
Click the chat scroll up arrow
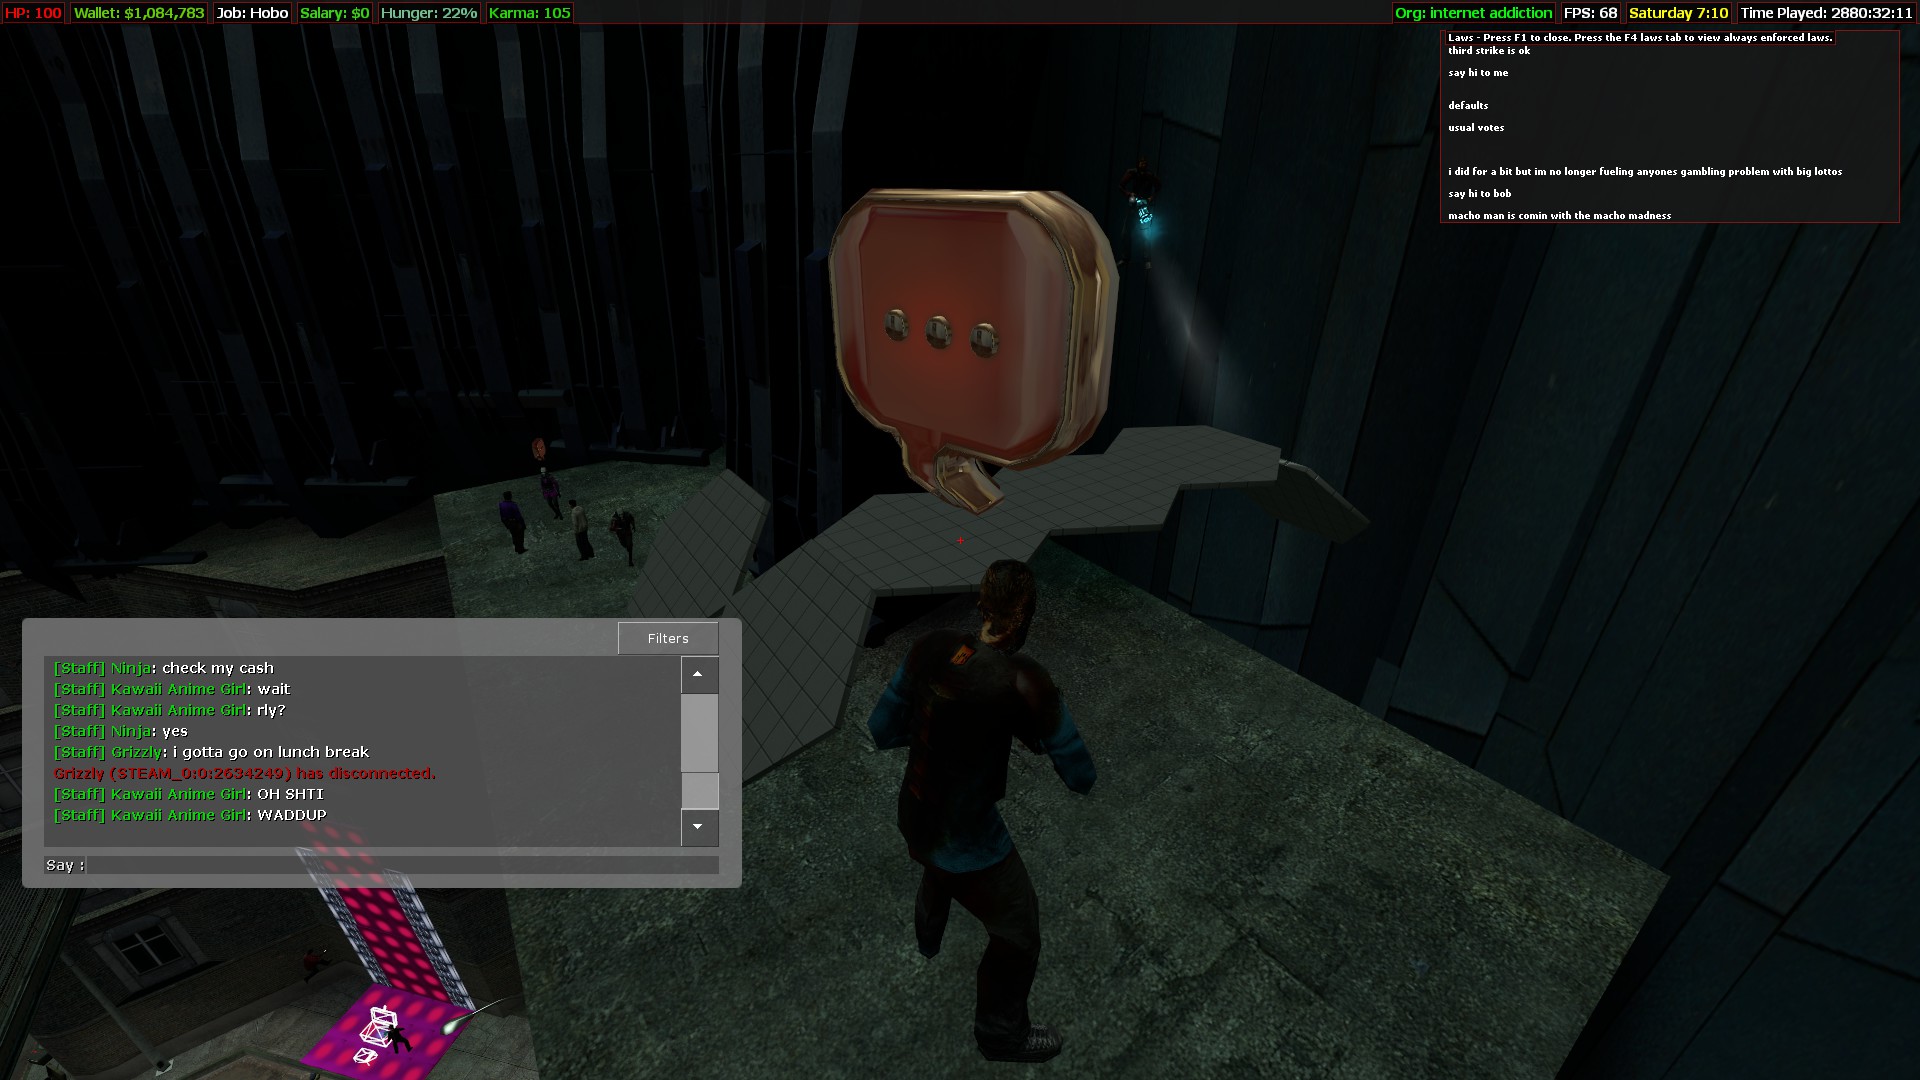click(698, 675)
